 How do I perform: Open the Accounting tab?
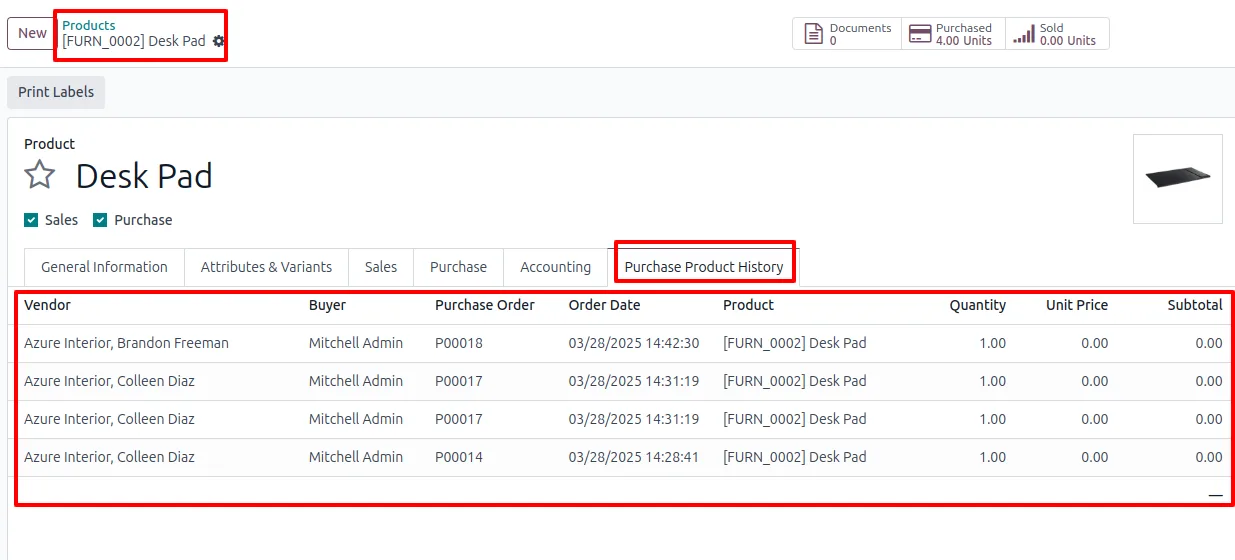tap(556, 267)
